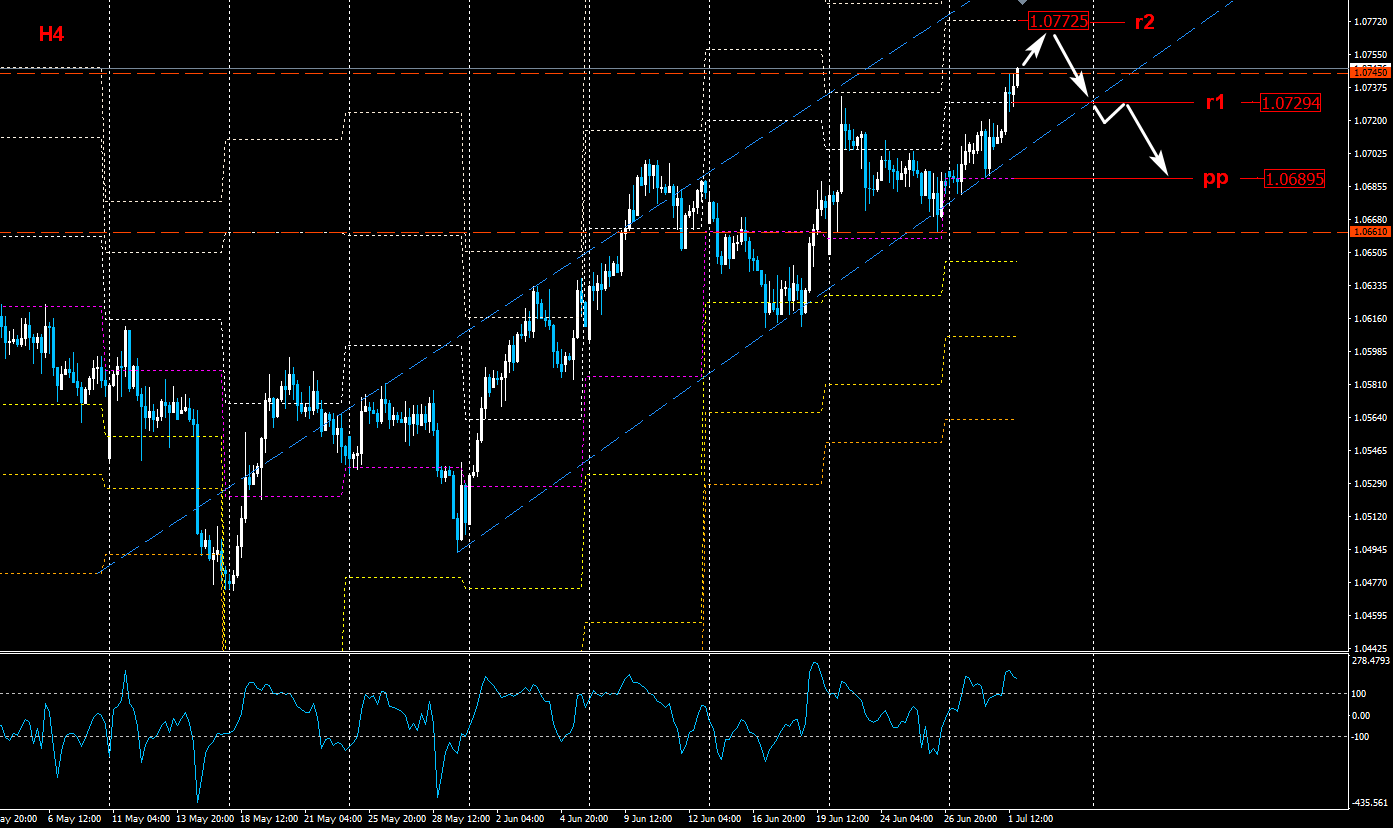The width and height of the screenshot is (1393, 828).
Task: Click 1.05640 on the price scale
Action: tap(1370, 417)
